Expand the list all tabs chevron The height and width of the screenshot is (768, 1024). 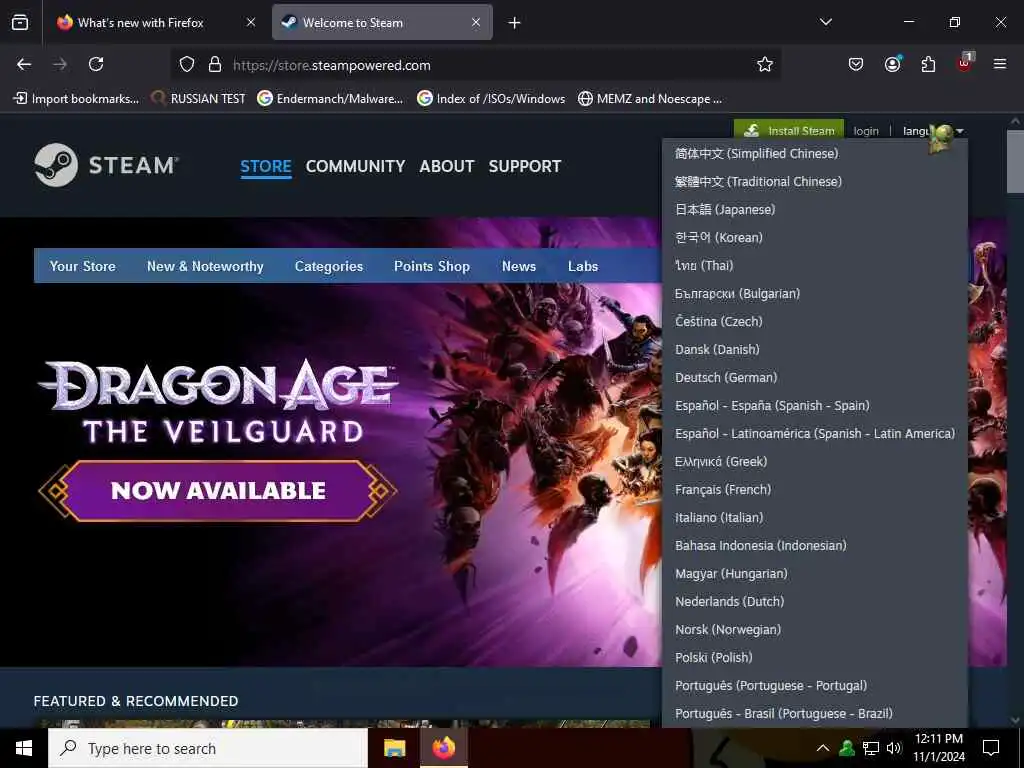pyautogui.click(x=826, y=22)
